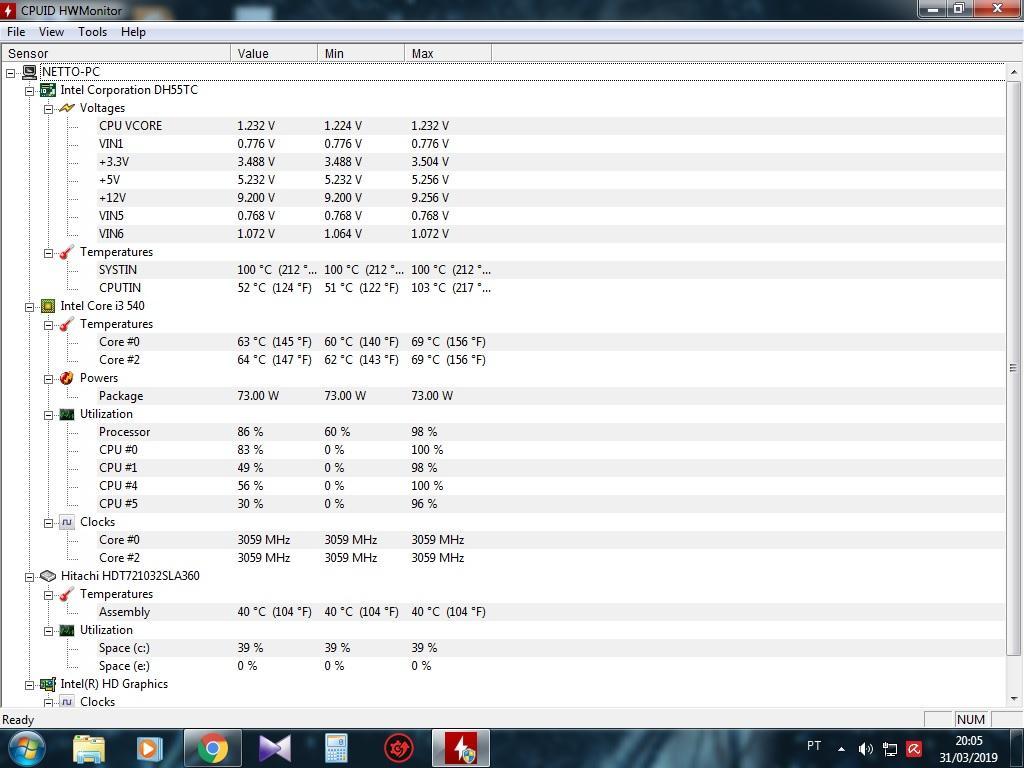The width and height of the screenshot is (1024, 768).
Task: Click the network tray icon
Action: pos(889,749)
